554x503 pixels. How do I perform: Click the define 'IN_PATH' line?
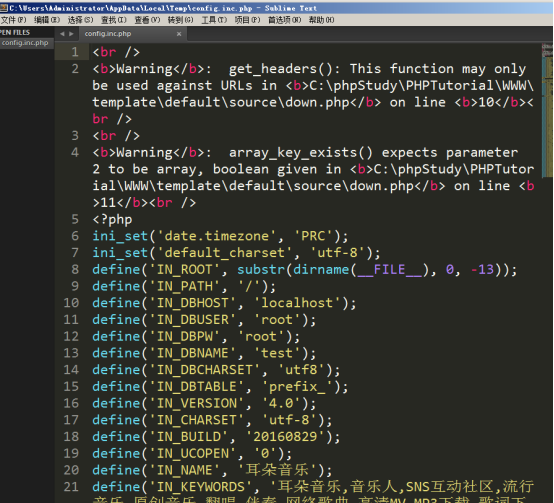click(x=184, y=286)
